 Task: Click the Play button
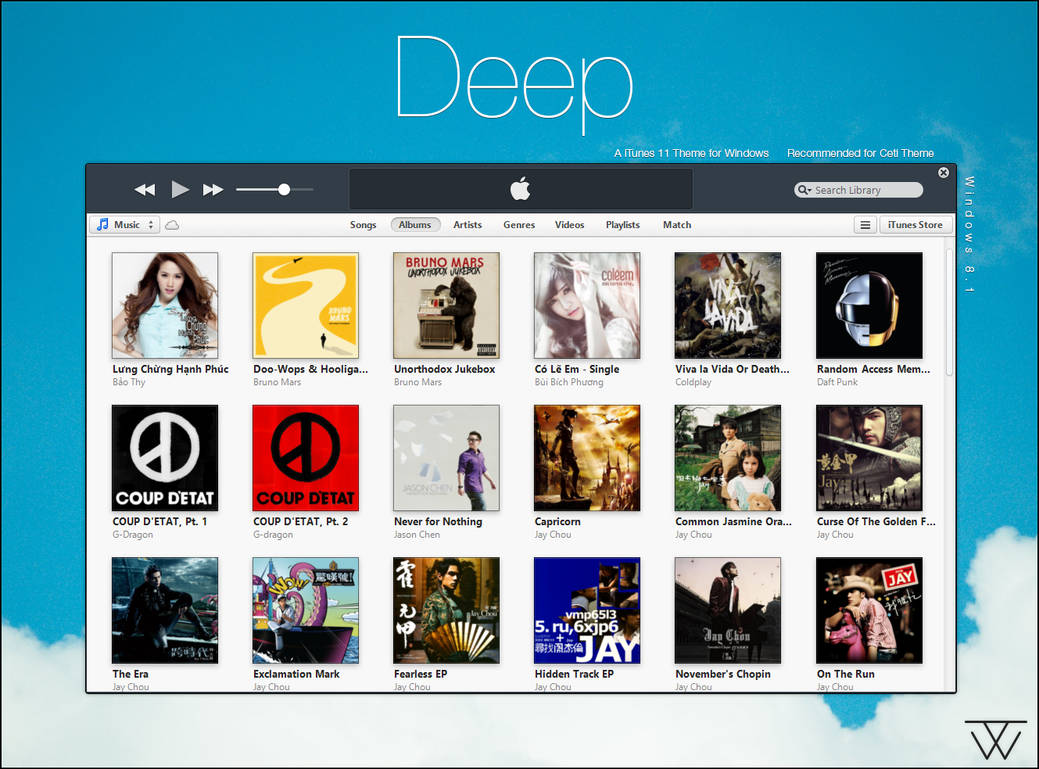coord(181,189)
